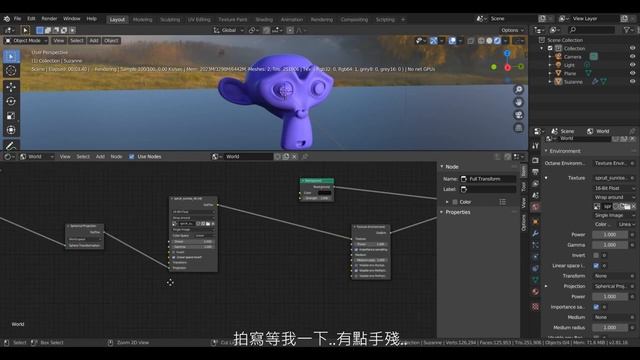The image size is (640, 360).
Task: Click the perspective/orthographic grid icon
Action: click(x=518, y=128)
